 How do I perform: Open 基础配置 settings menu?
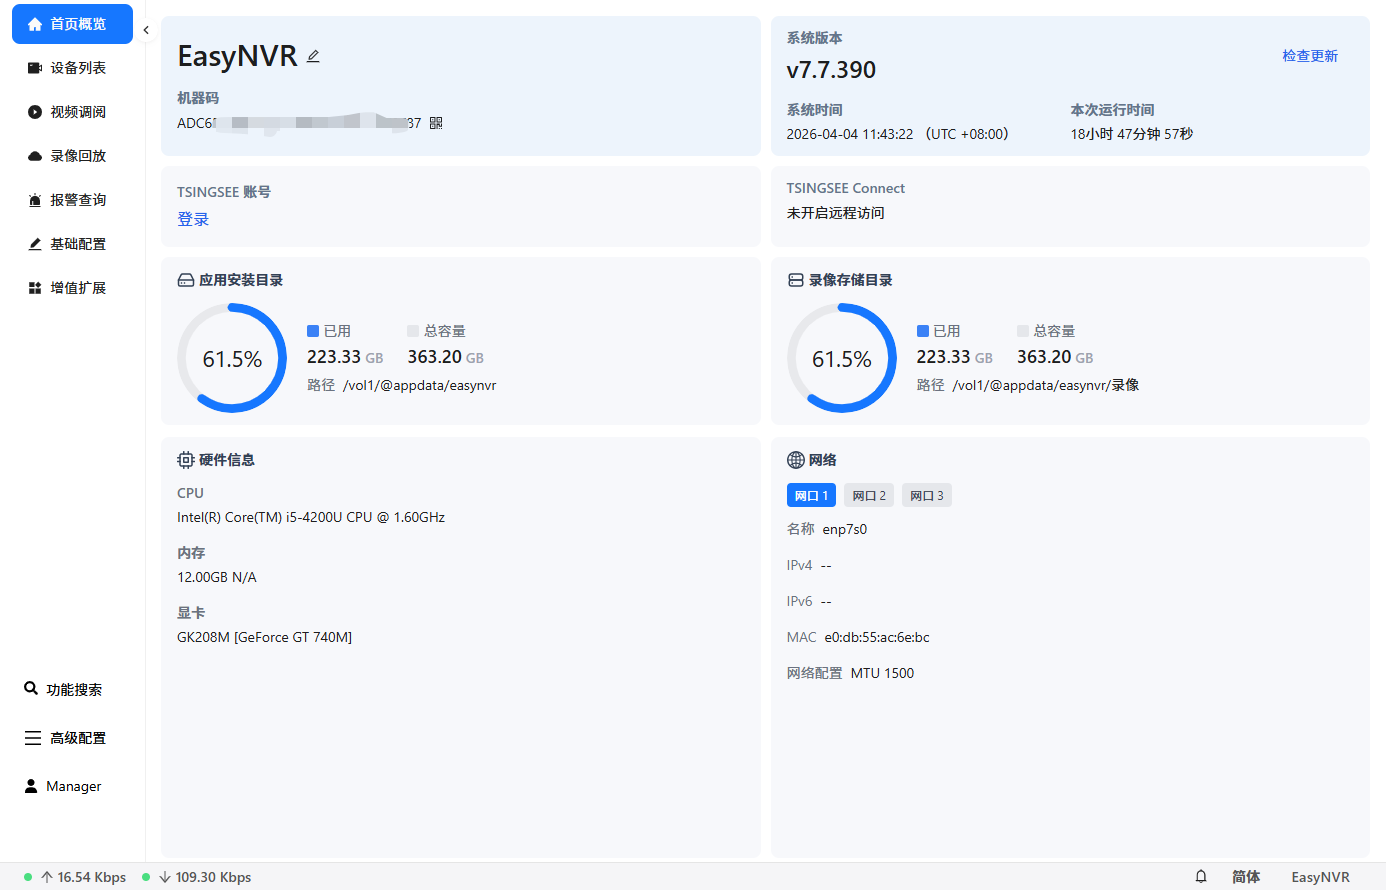[72, 244]
